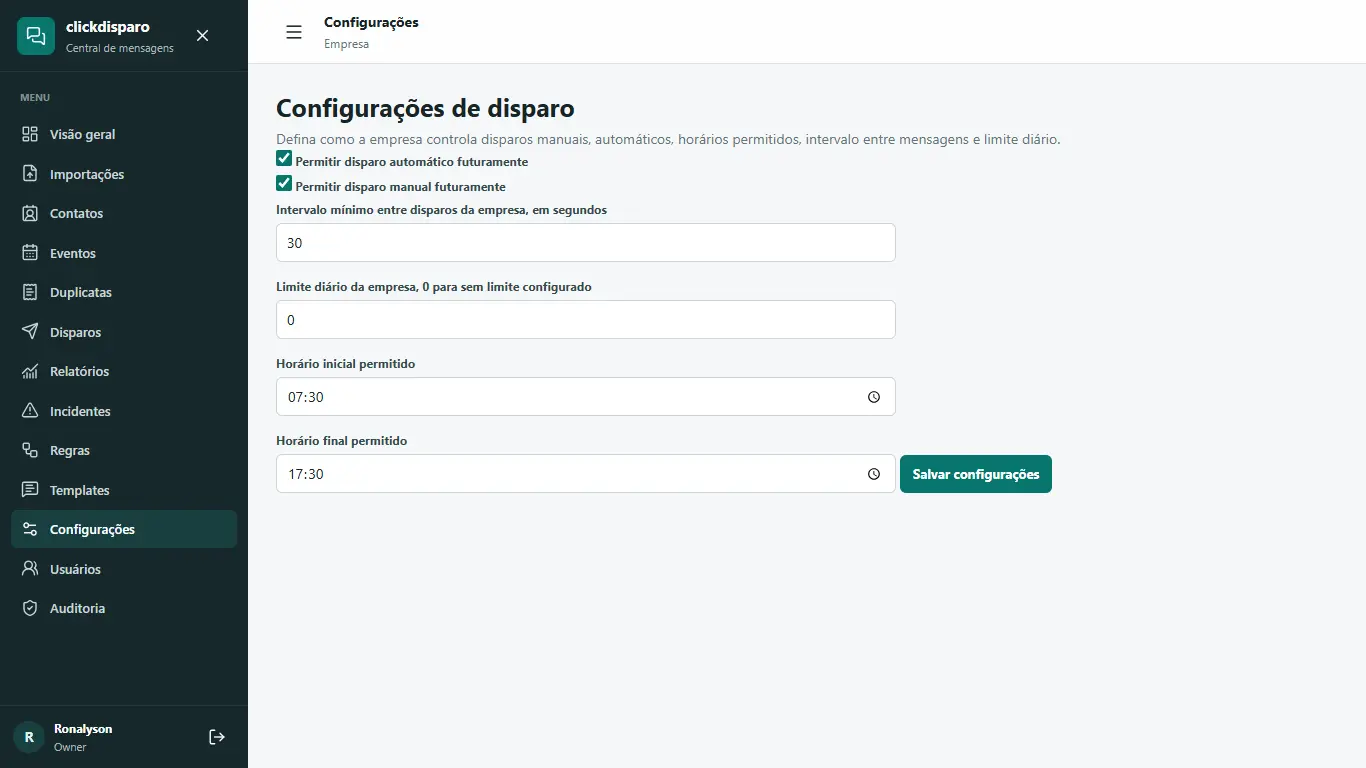Navigate to Eventos
Viewport: 1366px width, 768px height.
click(x=124, y=253)
